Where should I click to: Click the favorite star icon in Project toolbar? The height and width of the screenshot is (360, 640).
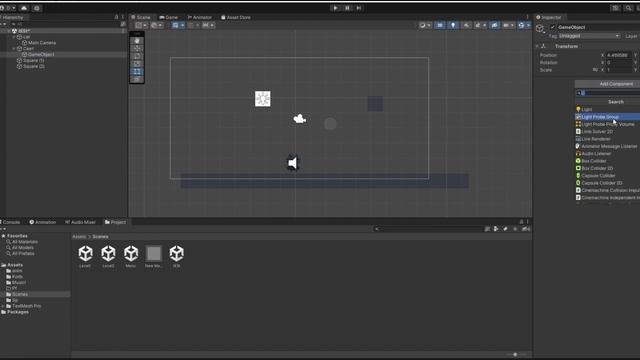click(515, 229)
